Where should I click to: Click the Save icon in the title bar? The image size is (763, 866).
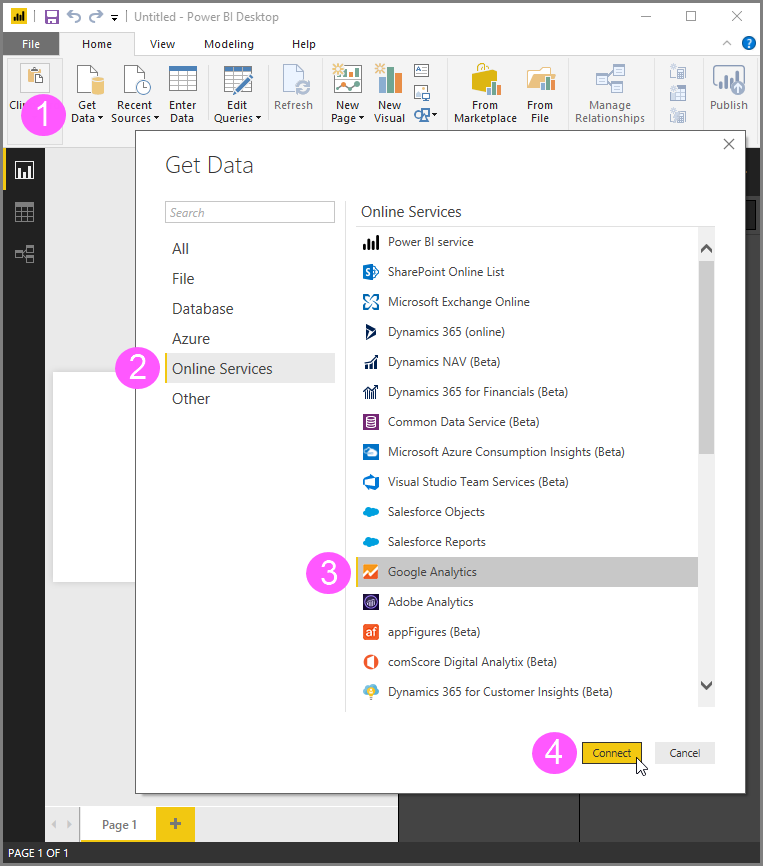[x=52, y=17]
